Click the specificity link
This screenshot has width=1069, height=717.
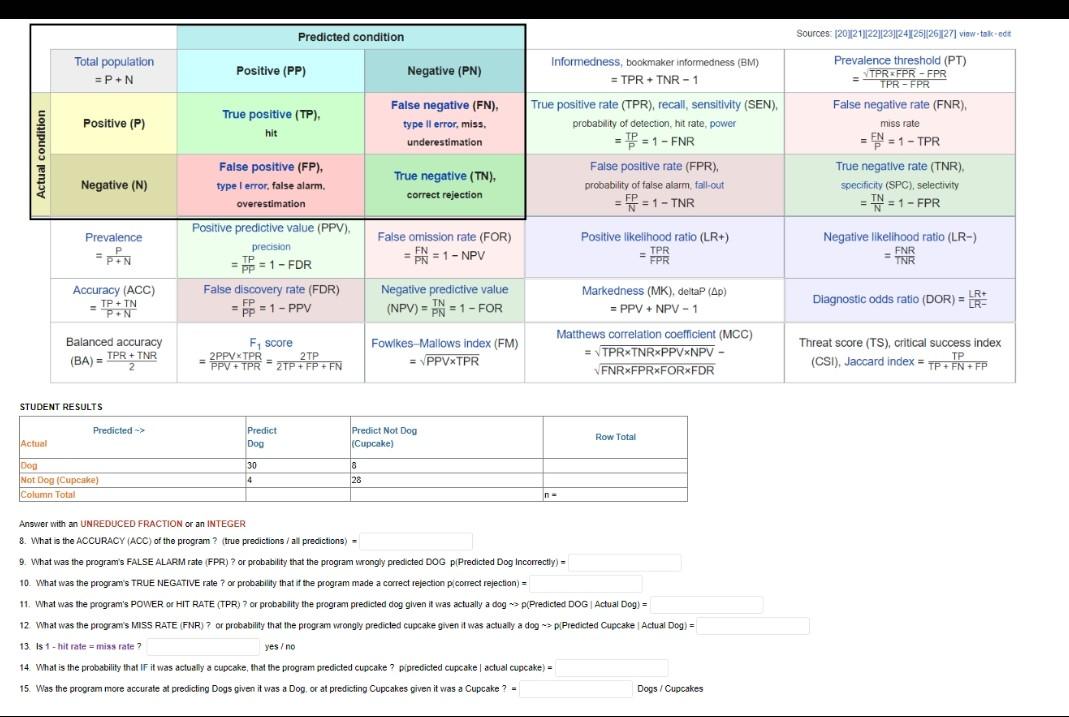tap(861, 185)
